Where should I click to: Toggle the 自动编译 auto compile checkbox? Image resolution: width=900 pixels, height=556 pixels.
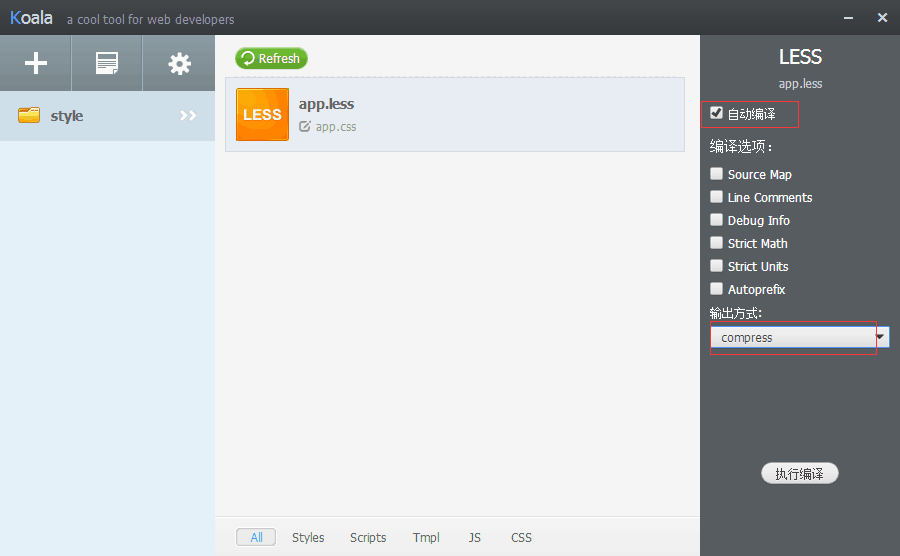point(716,112)
